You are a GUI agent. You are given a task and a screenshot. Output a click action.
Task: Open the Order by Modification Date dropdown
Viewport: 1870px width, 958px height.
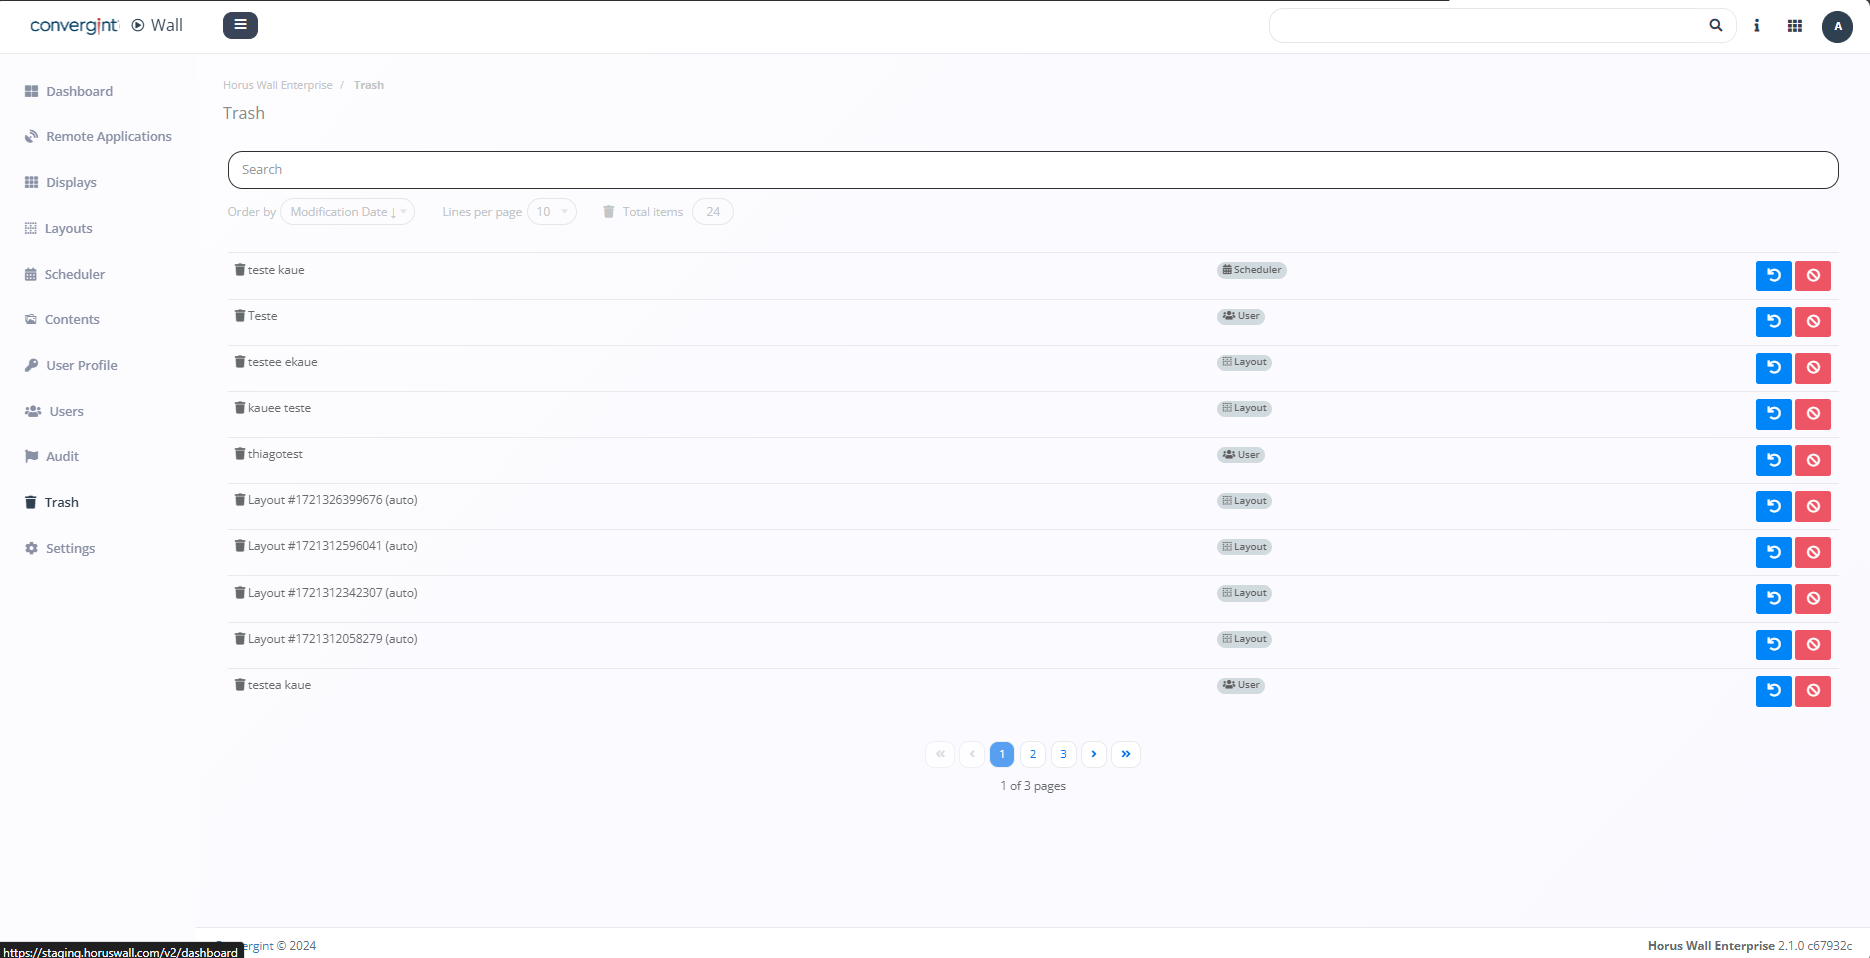click(x=347, y=212)
